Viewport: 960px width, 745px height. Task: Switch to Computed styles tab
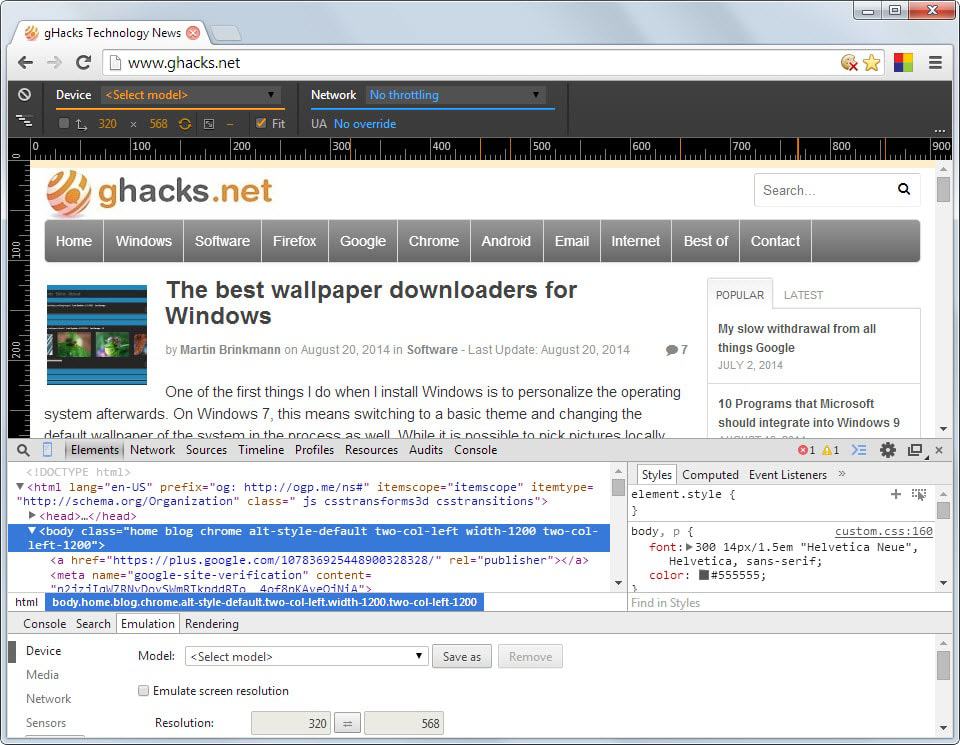(x=710, y=475)
